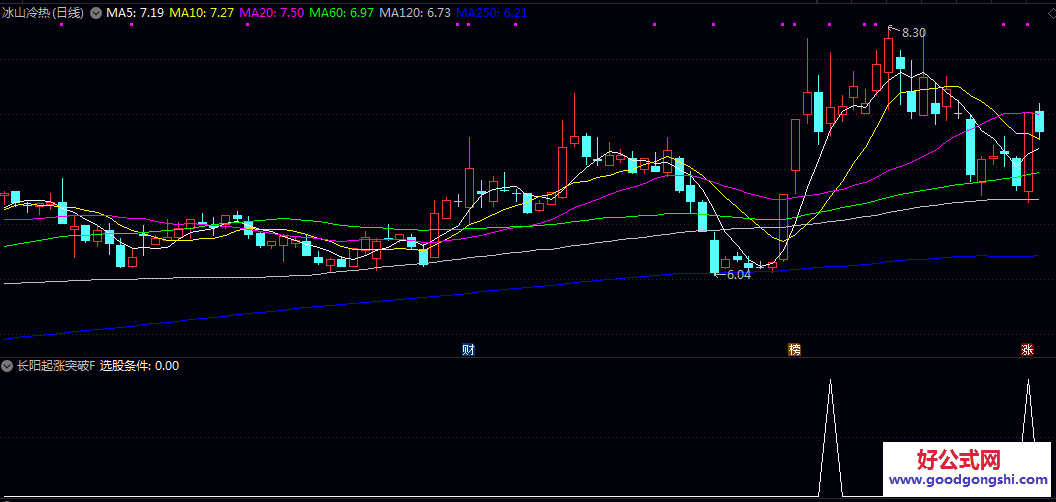Click the yellow MA10: 7.27 label
The image size is (1056, 502).
[x=201, y=12]
